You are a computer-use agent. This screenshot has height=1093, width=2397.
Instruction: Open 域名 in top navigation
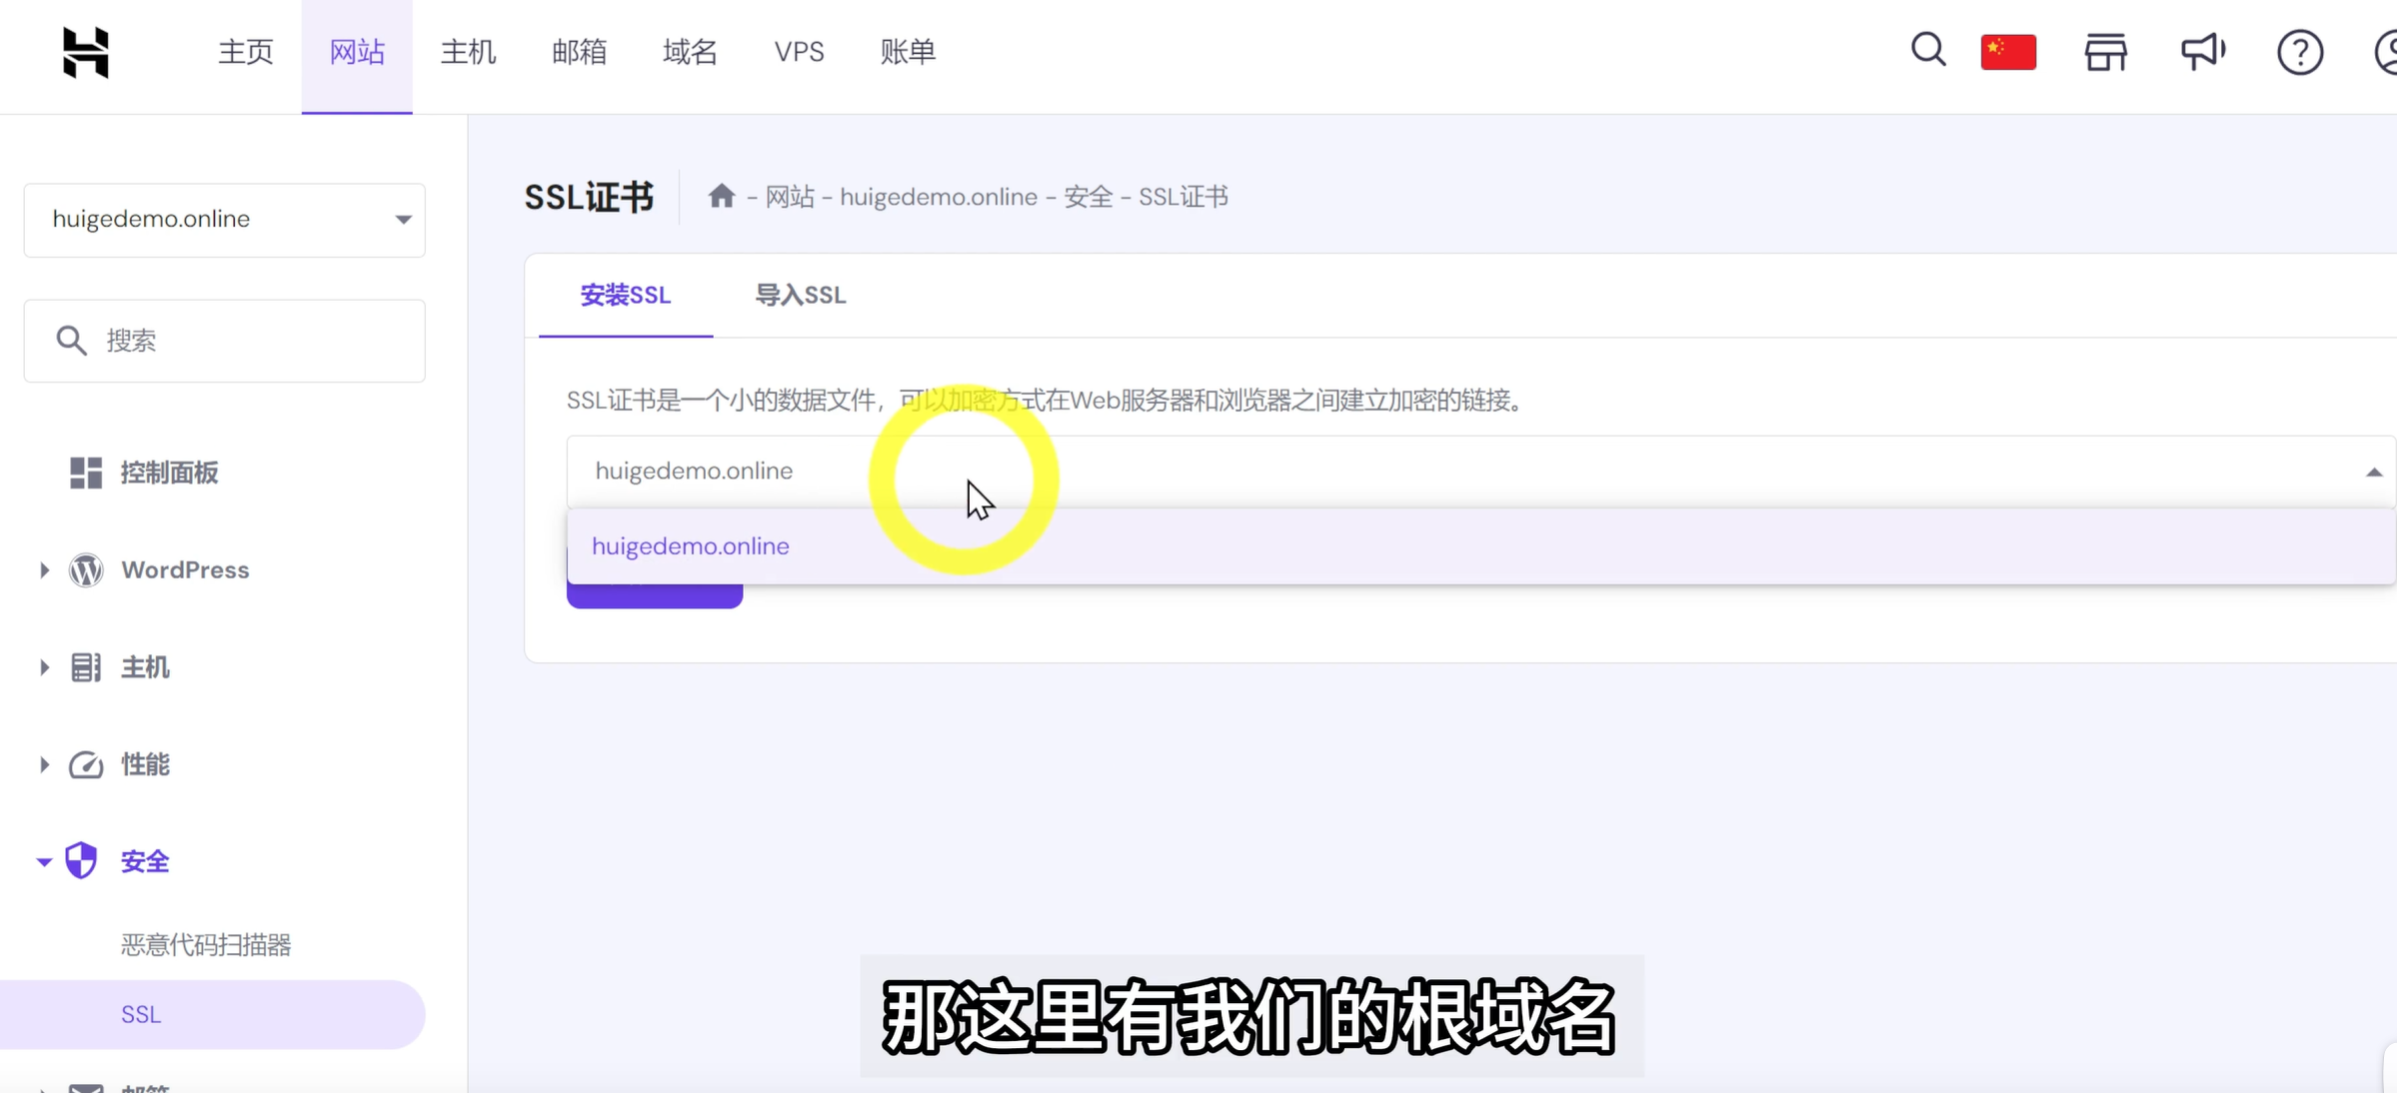point(690,52)
